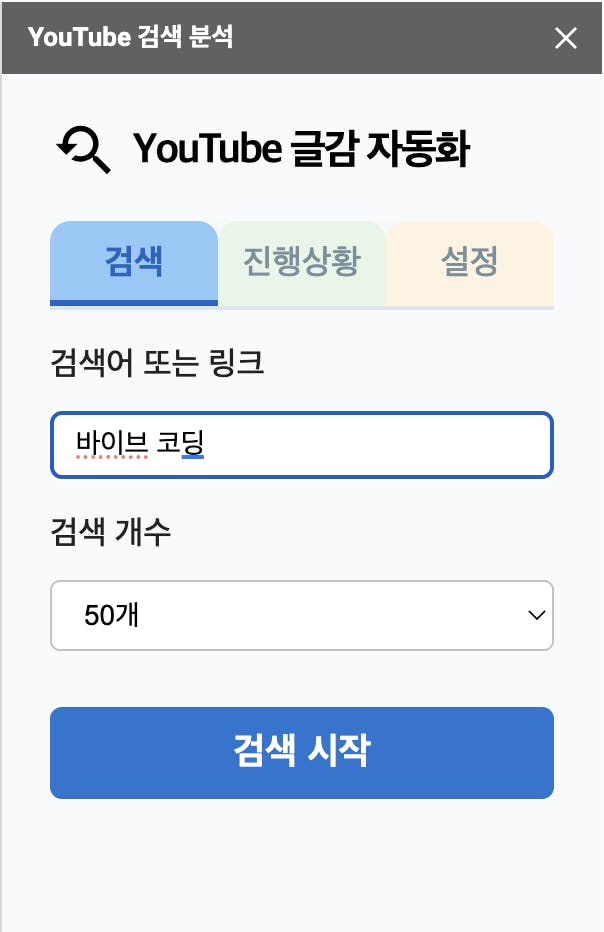Switch to the 진행상황 tab
The image size is (604, 932).
pyautogui.click(x=302, y=262)
